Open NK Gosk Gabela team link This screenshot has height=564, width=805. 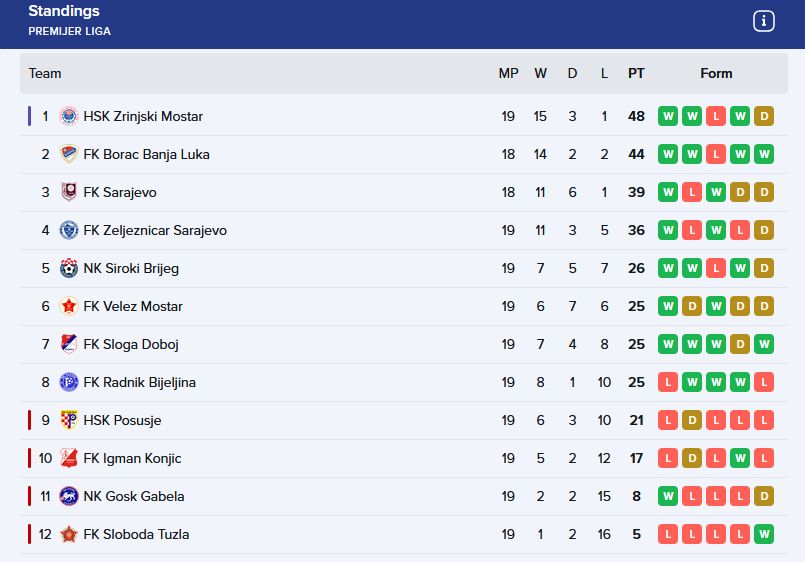pyautogui.click(x=134, y=496)
